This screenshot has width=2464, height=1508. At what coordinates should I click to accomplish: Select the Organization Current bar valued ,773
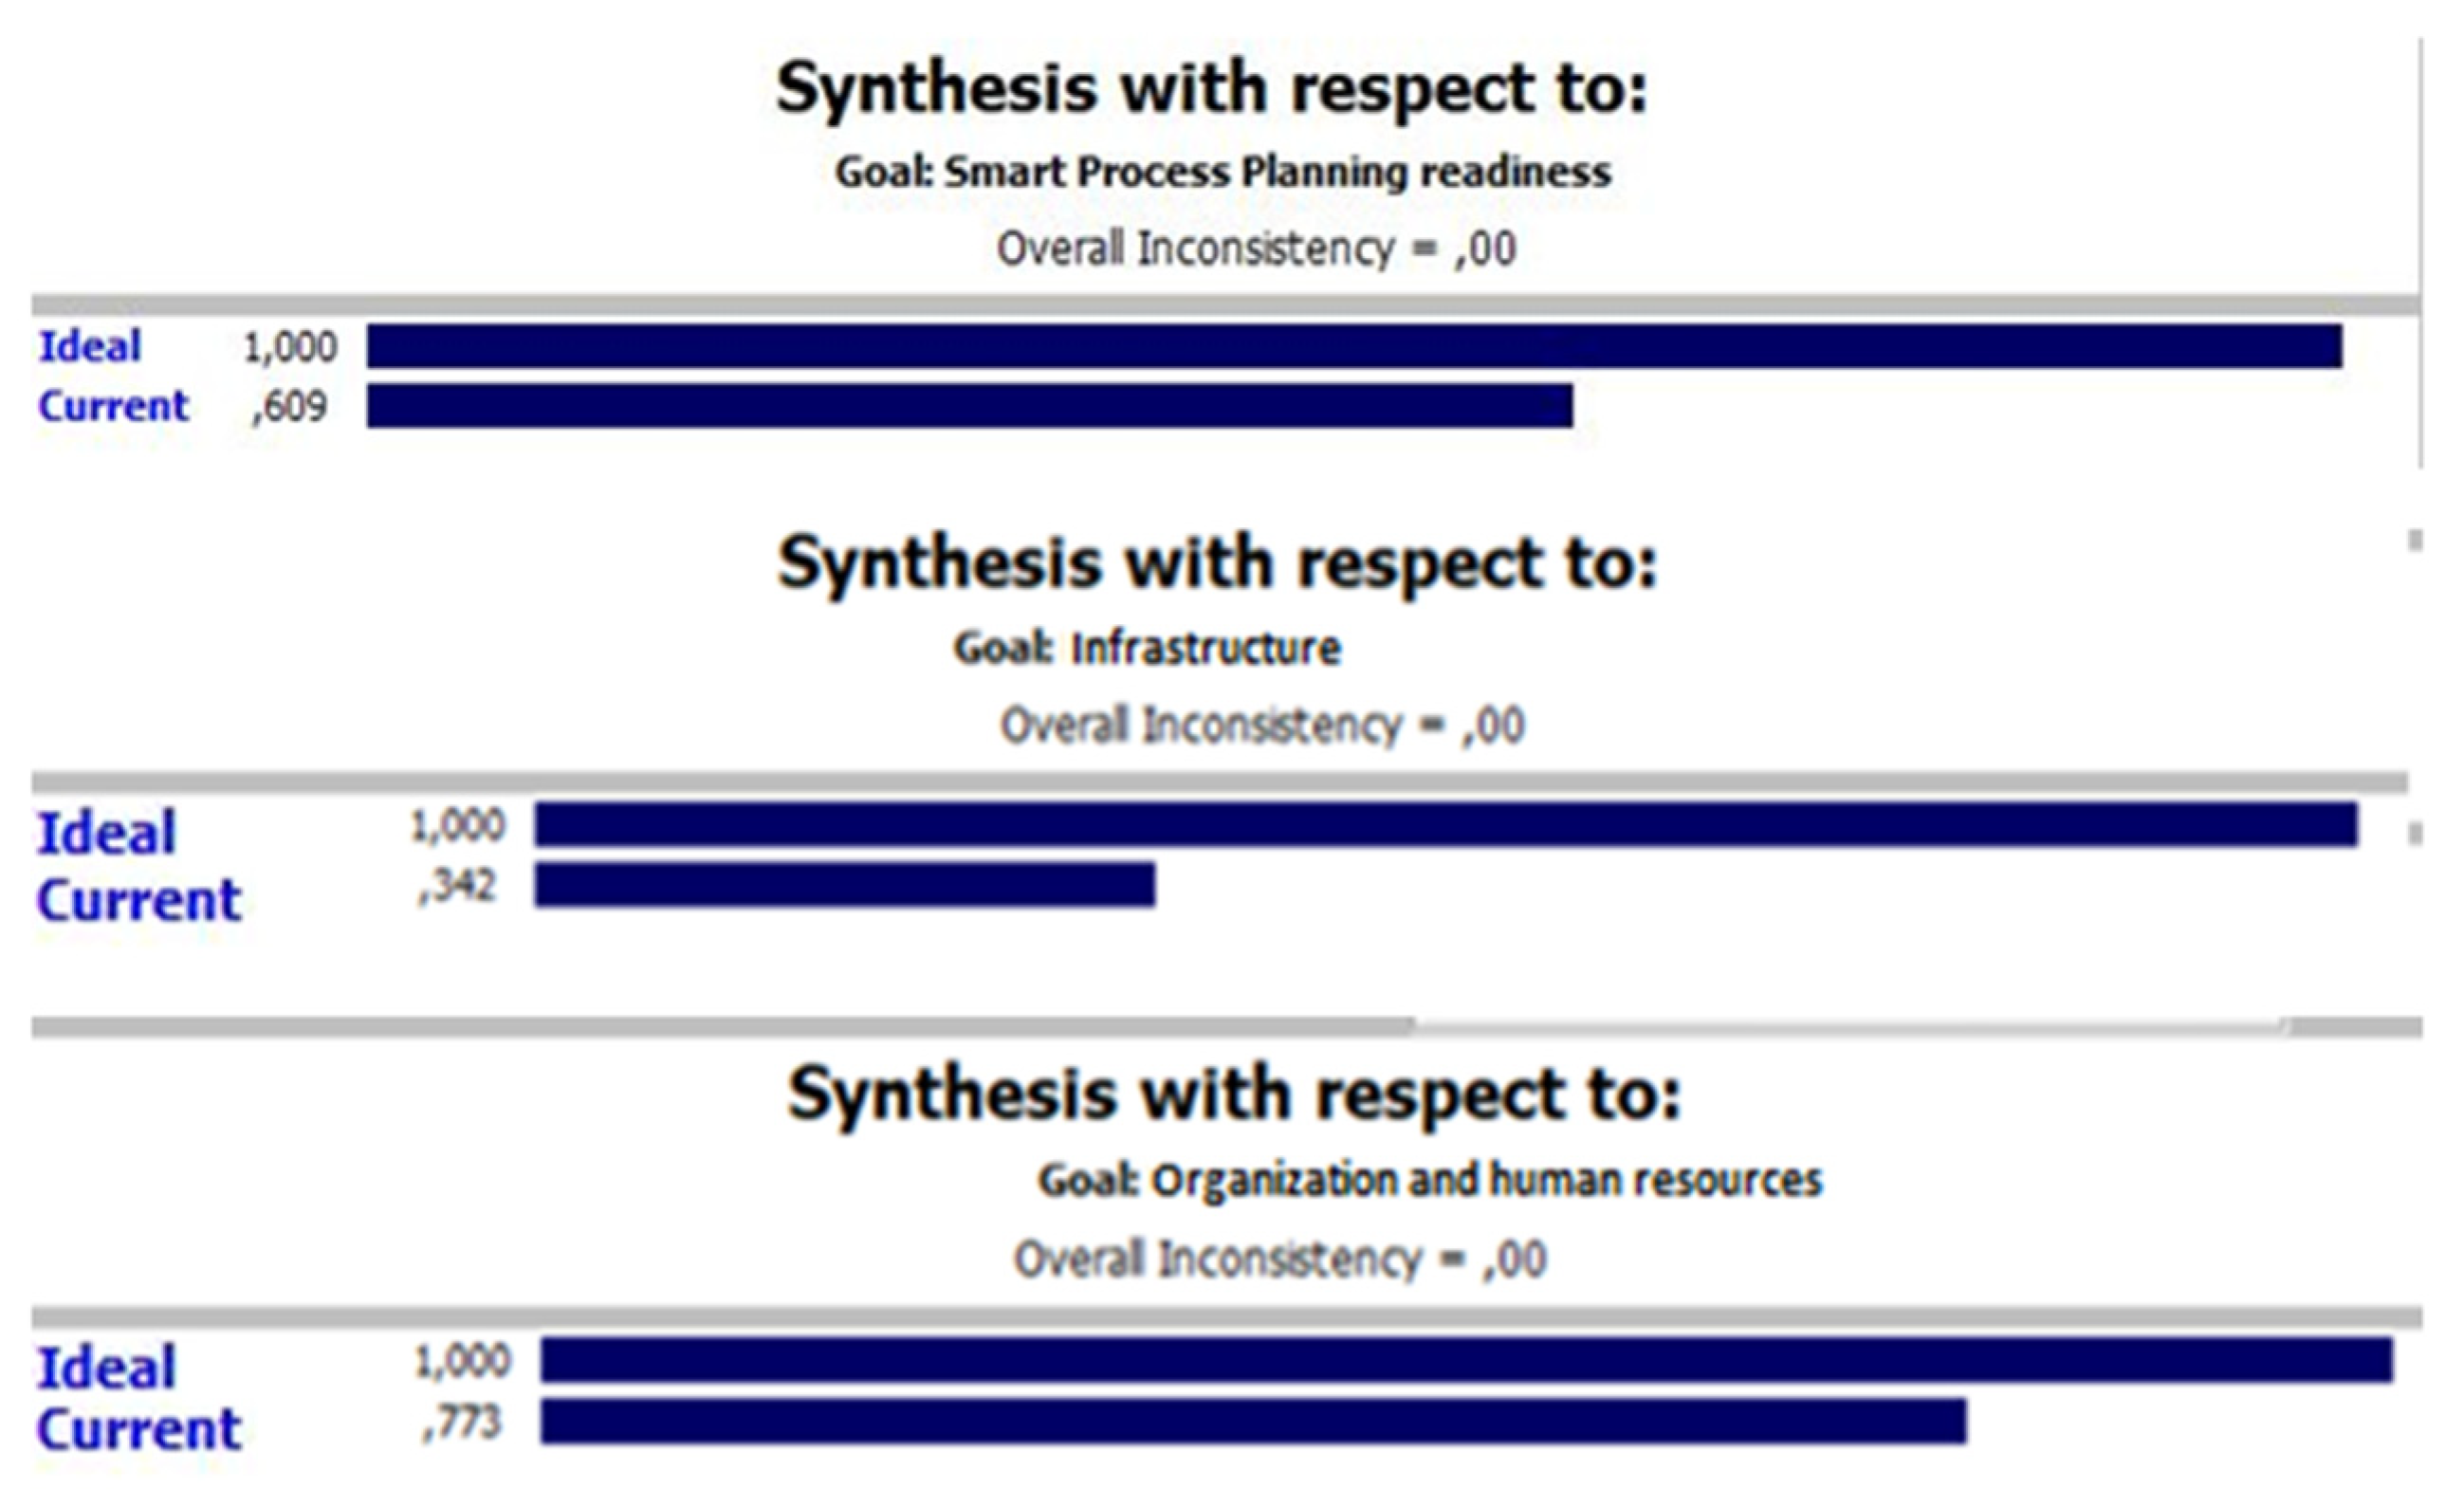[1254, 1421]
